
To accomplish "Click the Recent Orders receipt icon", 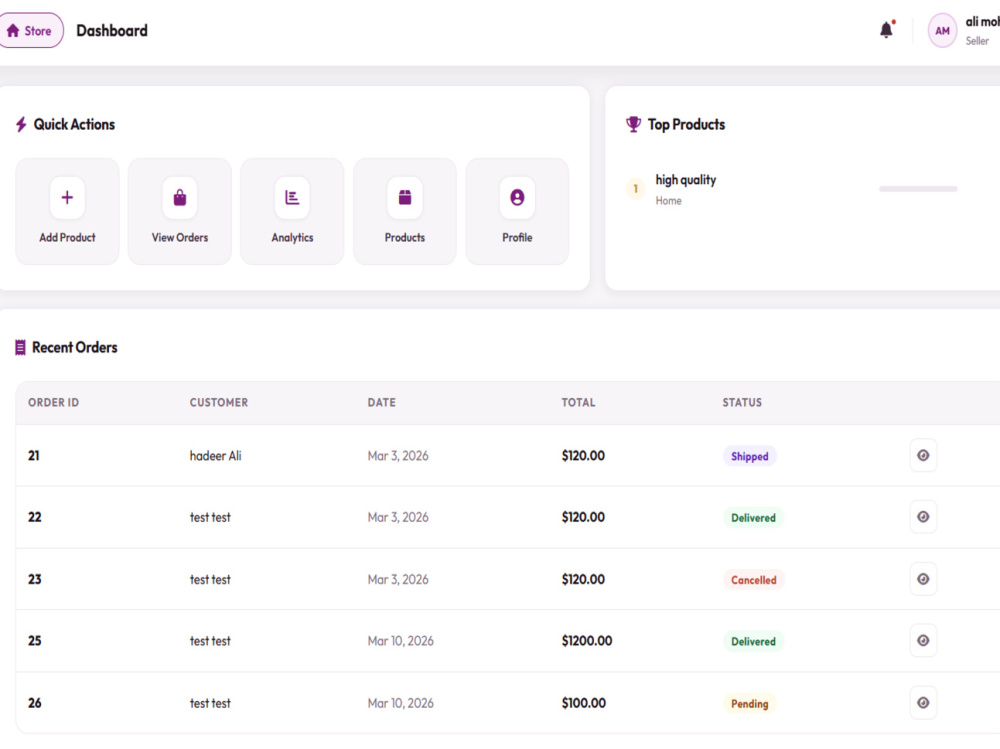I will (20, 347).
